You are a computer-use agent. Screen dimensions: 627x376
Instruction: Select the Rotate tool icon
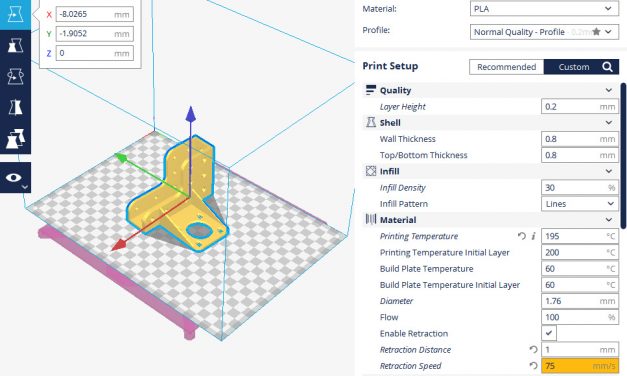click(x=15, y=76)
